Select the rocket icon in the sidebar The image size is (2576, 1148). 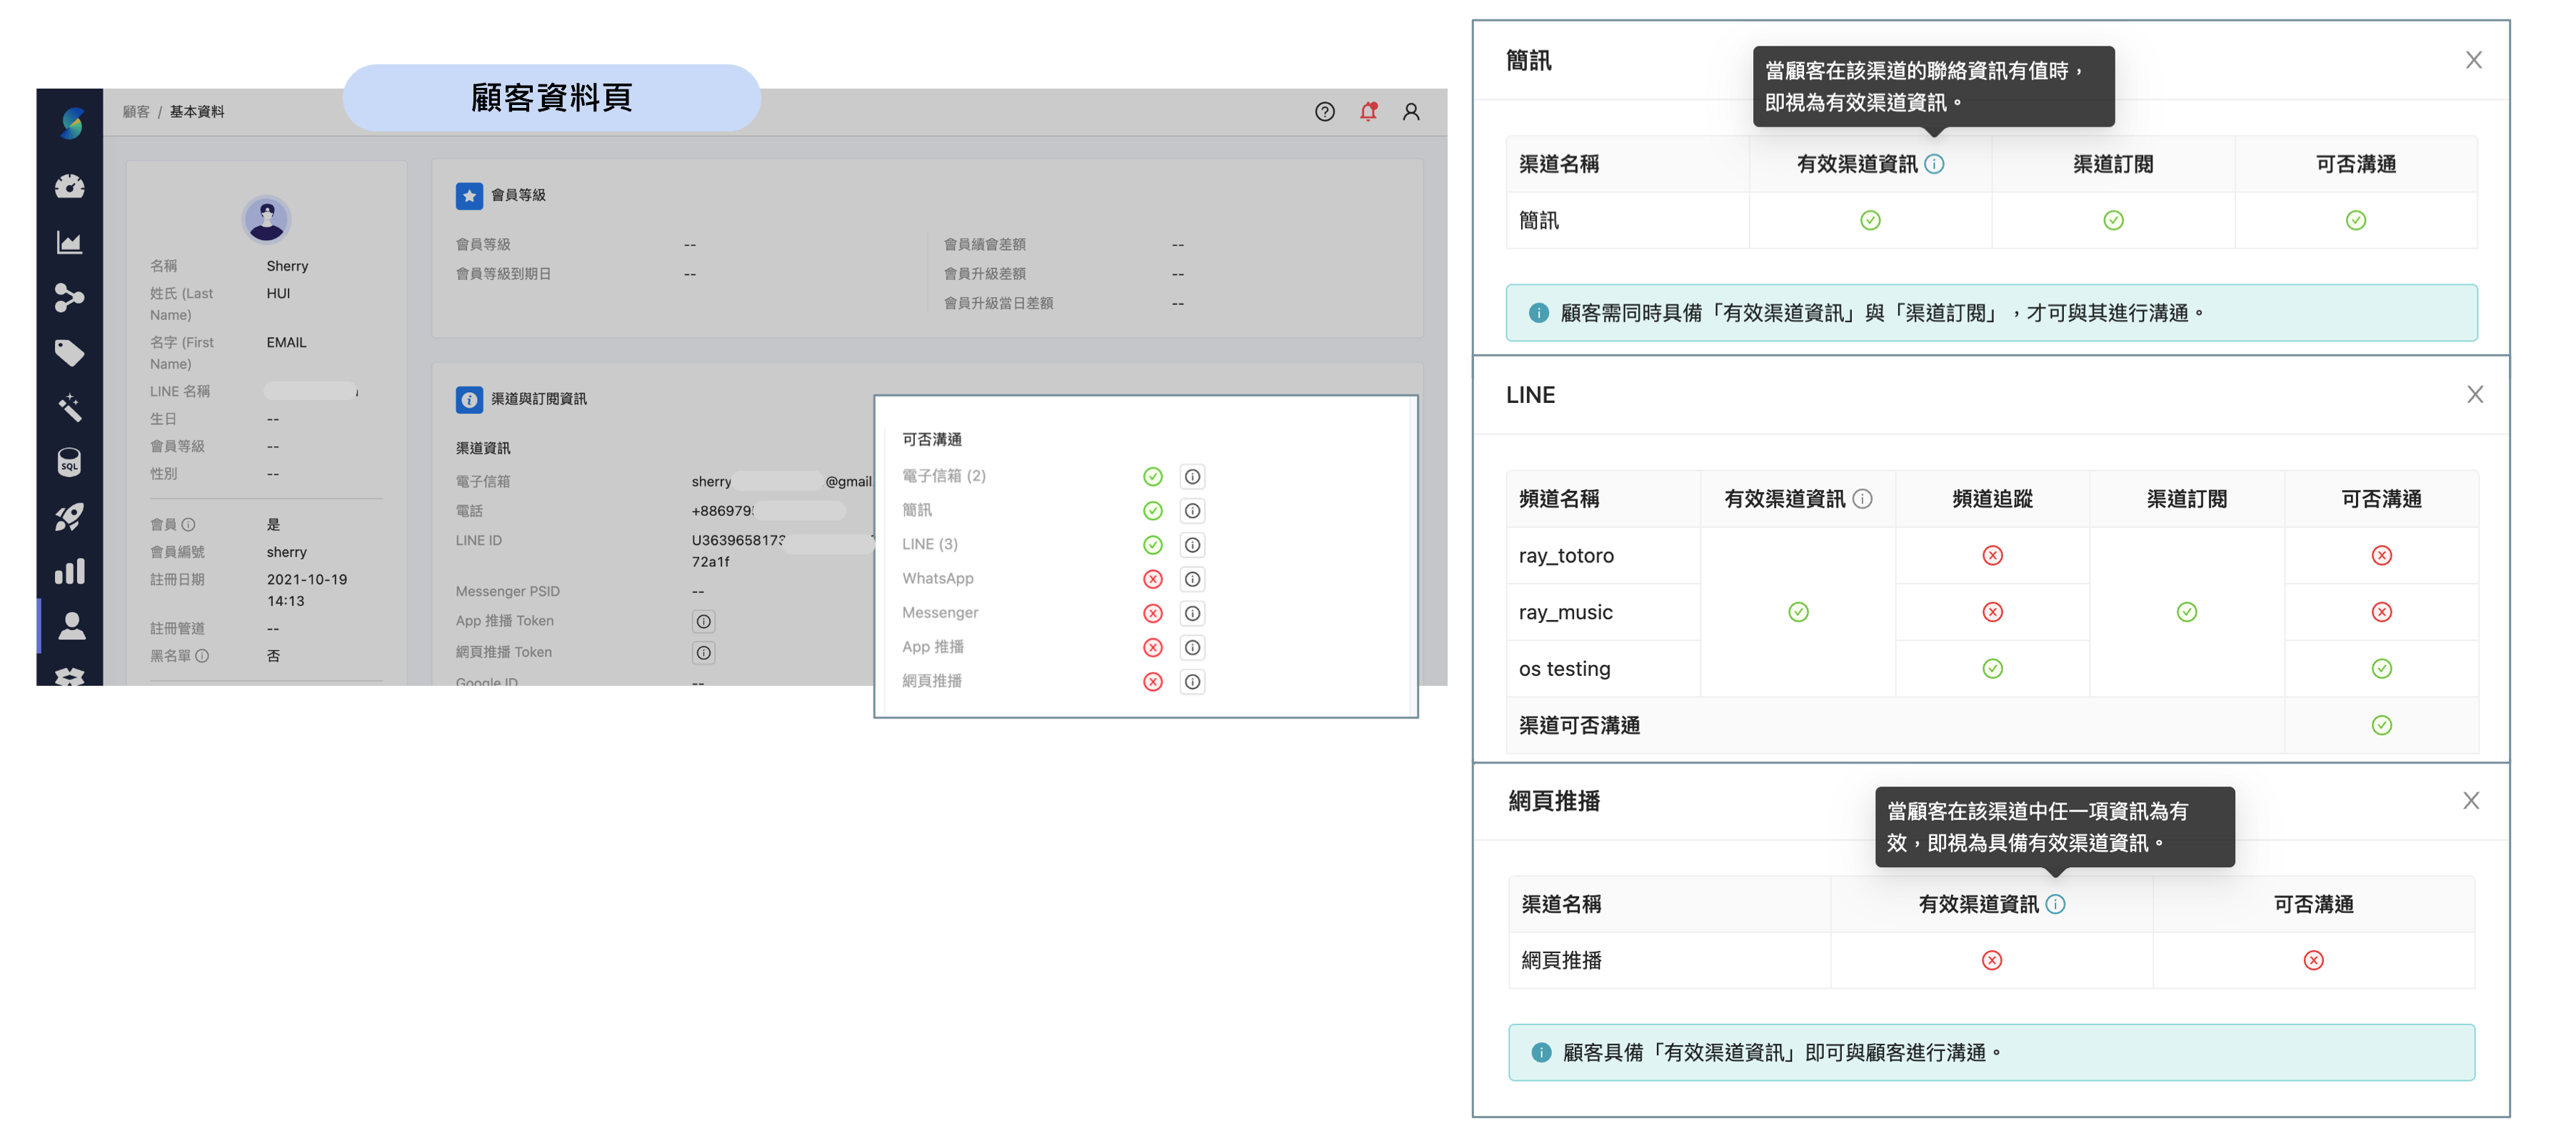pos(70,516)
